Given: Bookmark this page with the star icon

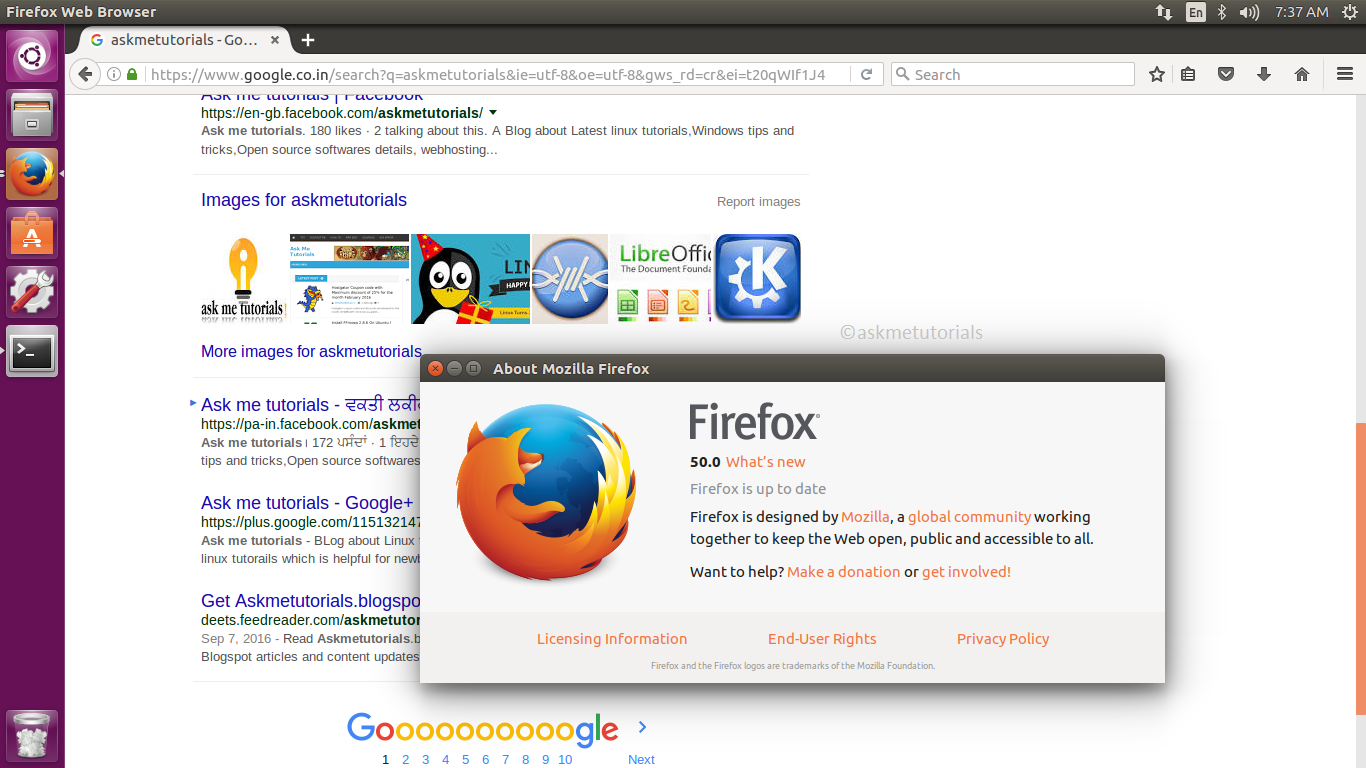Looking at the screenshot, I should (1156, 73).
